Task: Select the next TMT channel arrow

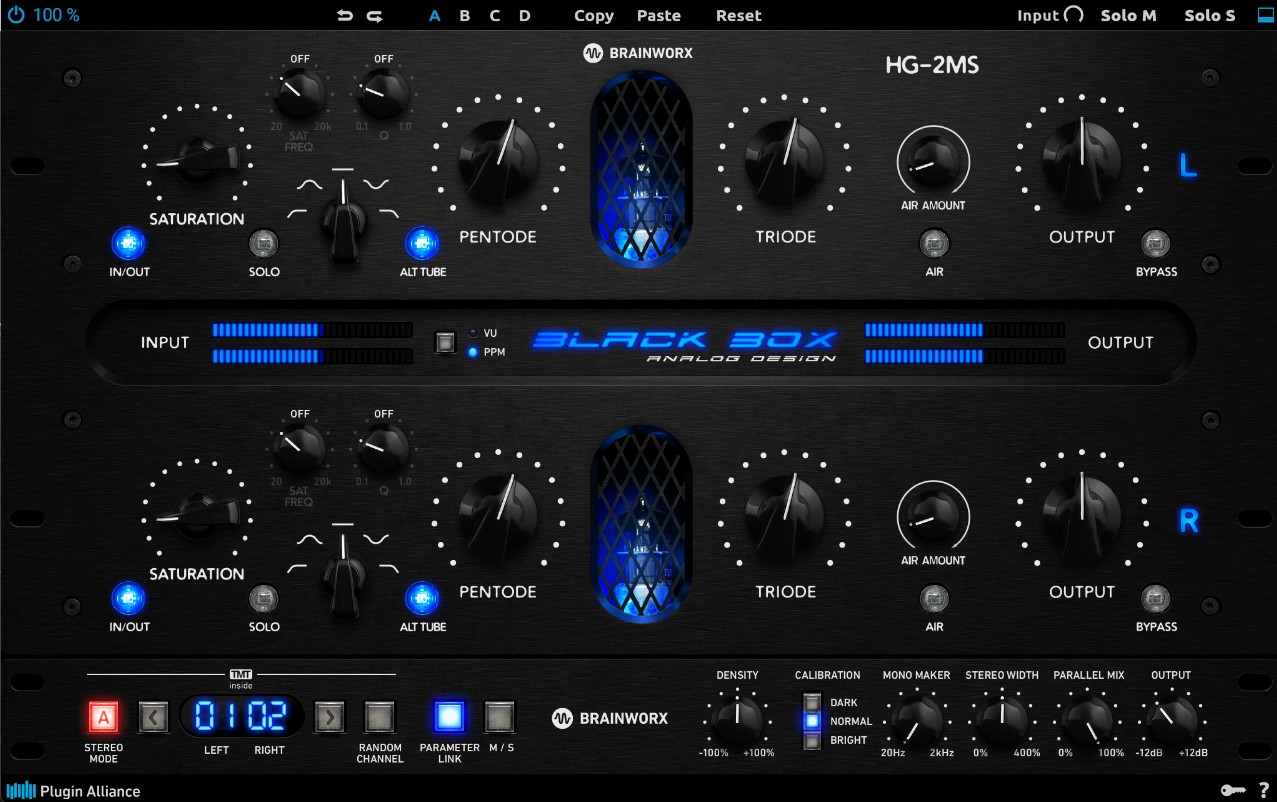Action: 330,717
